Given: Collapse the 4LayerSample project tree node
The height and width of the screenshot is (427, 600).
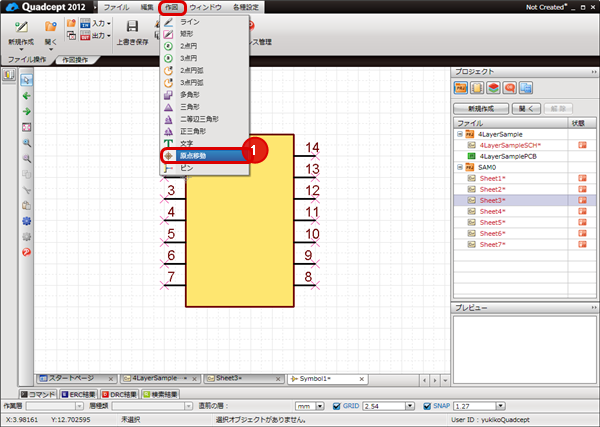Looking at the screenshot, I should 460,134.
